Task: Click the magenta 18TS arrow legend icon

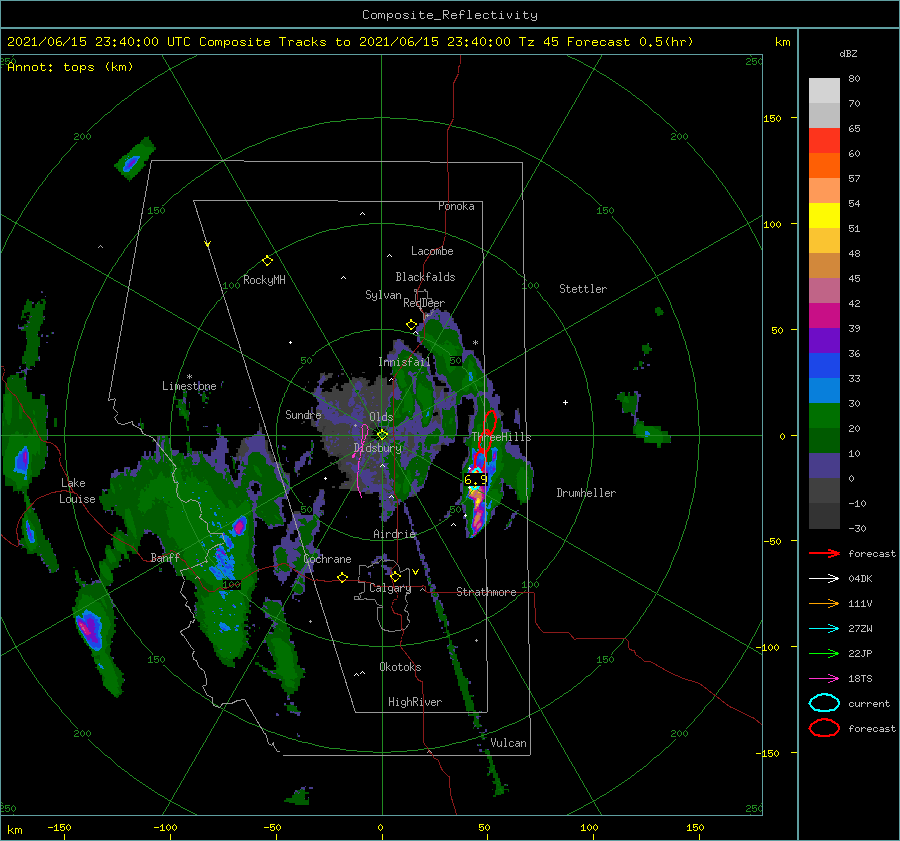Action: (824, 679)
